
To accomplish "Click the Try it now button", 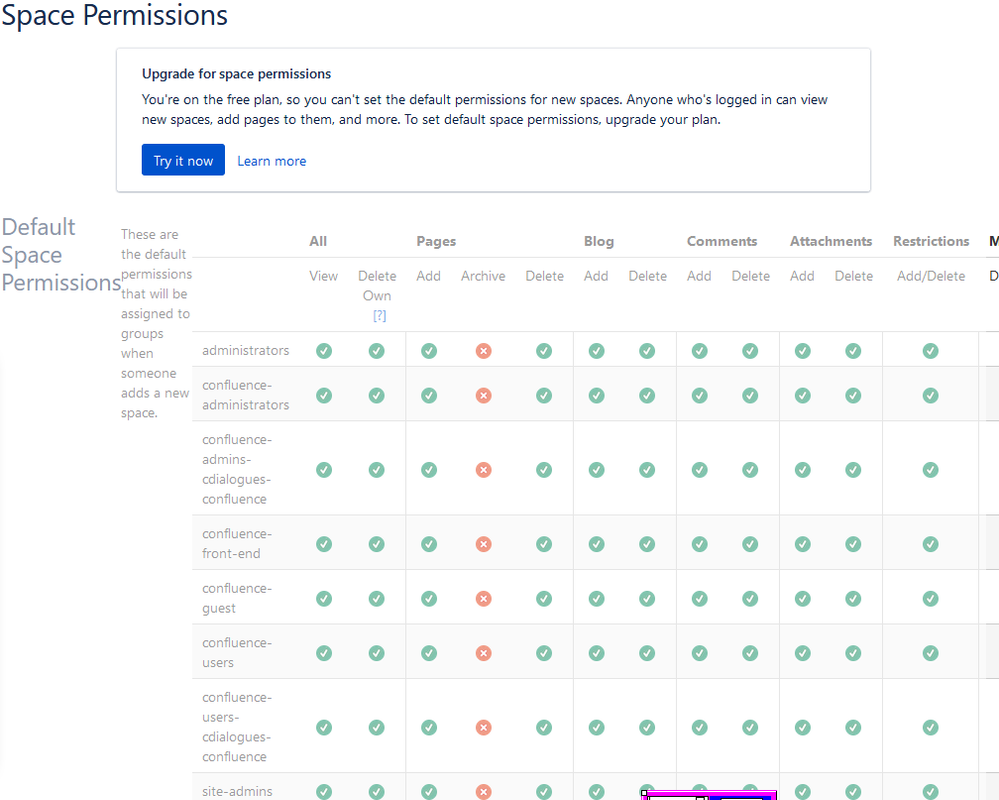I will 183,160.
